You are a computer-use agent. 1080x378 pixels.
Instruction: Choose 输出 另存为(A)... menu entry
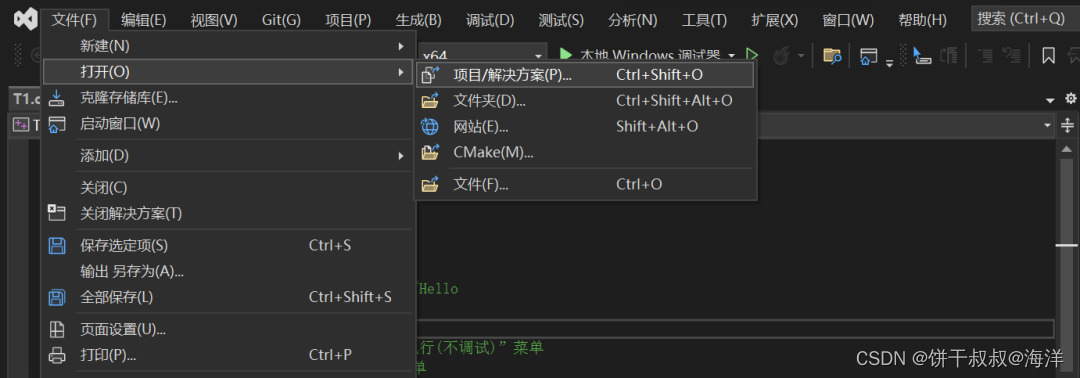click(x=229, y=271)
